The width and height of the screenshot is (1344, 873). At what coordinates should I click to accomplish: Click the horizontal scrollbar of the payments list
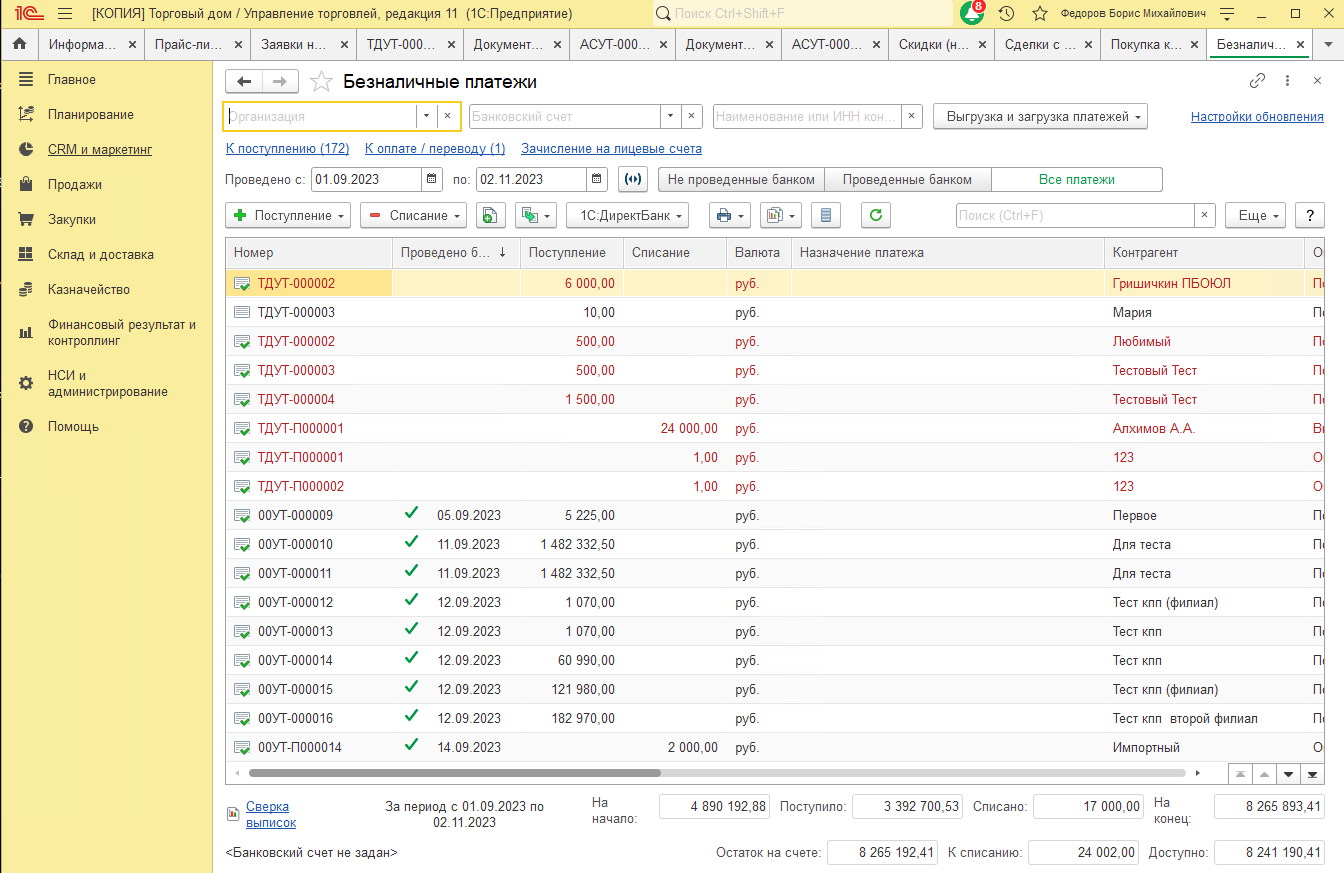coord(455,773)
